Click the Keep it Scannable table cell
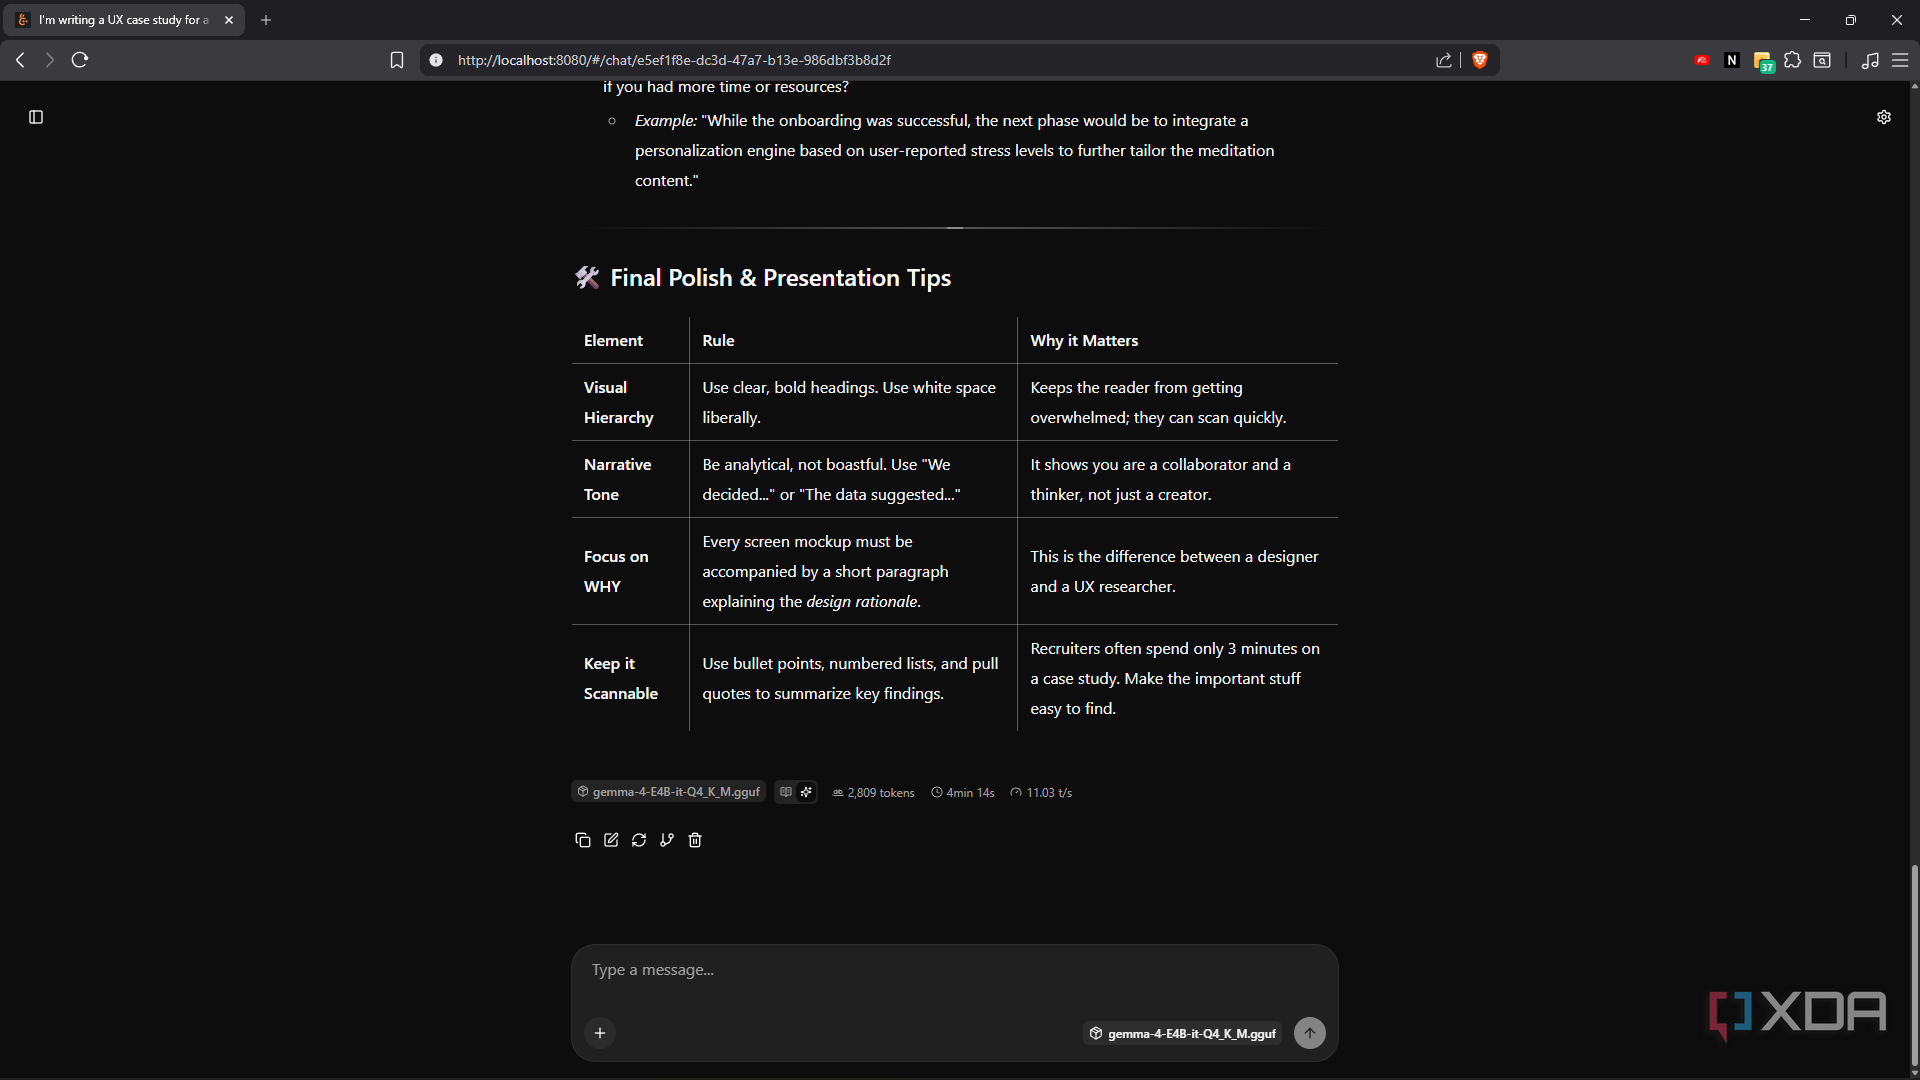Screen dimensions: 1920x1080 tap(630, 678)
